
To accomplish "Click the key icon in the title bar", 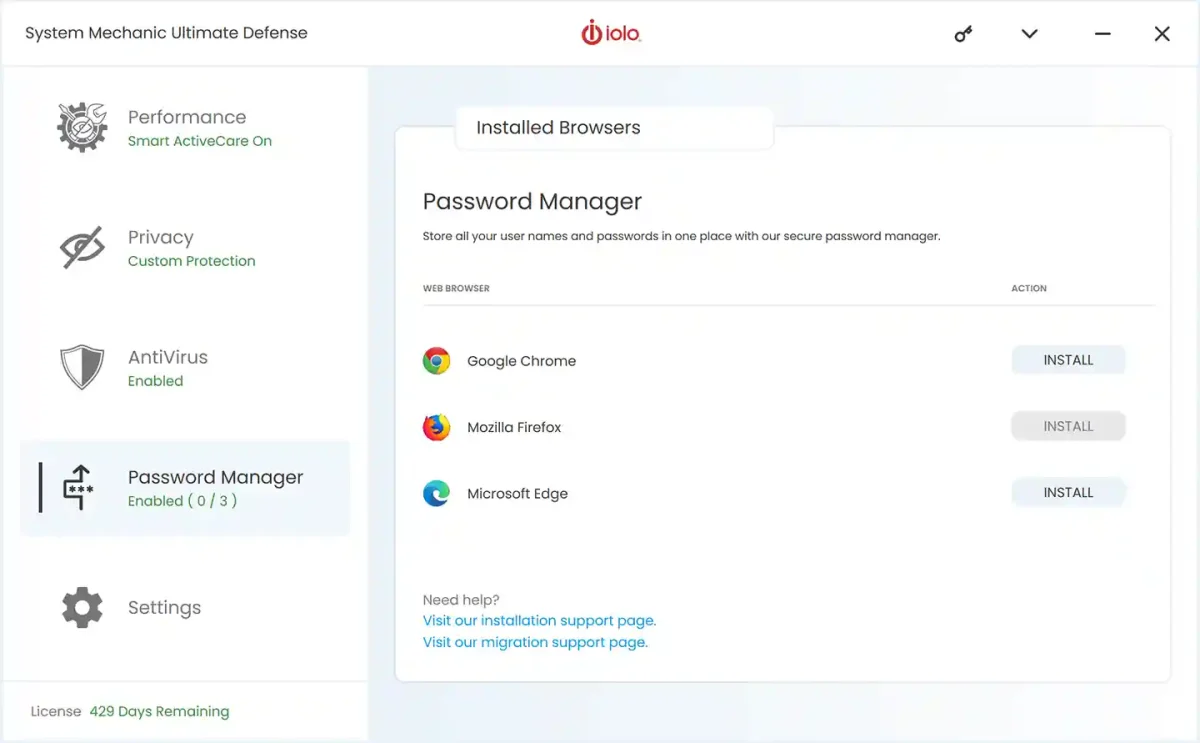I will 963,33.
